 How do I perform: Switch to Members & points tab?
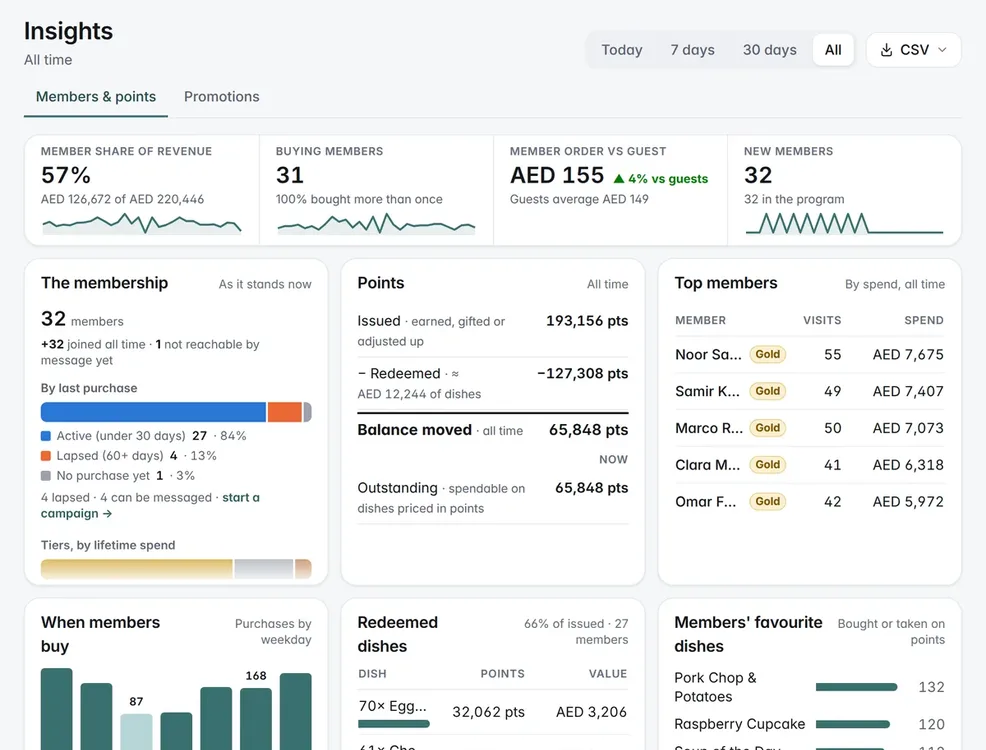[x=96, y=97]
